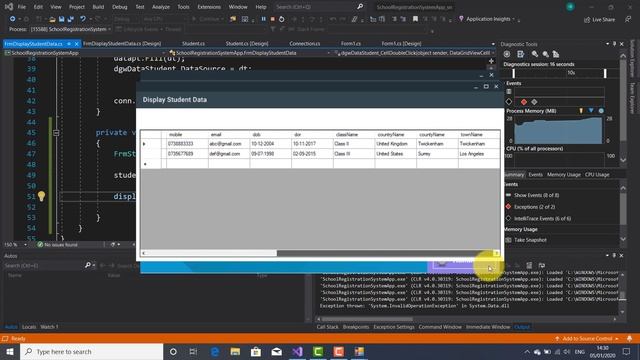Open Solution Explorer side tab
This screenshot has height=360, width=640.
tap(633, 58)
